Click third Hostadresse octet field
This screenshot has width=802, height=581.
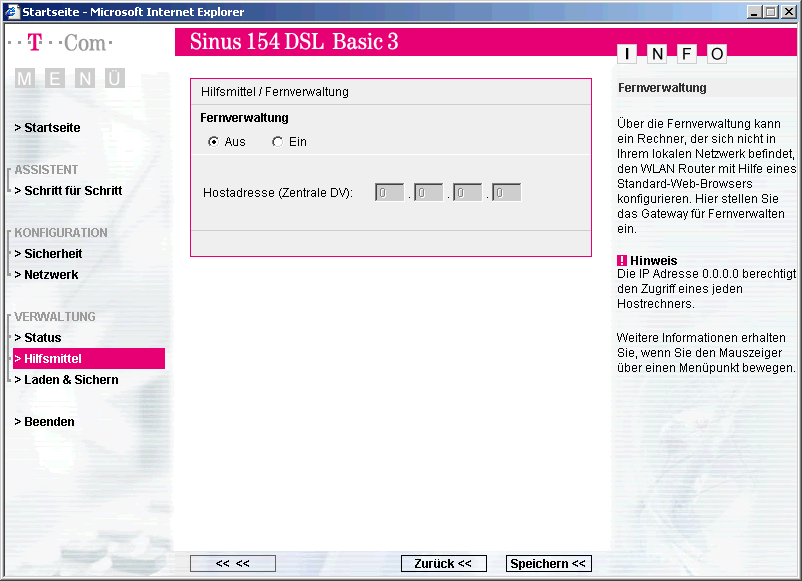point(467,192)
